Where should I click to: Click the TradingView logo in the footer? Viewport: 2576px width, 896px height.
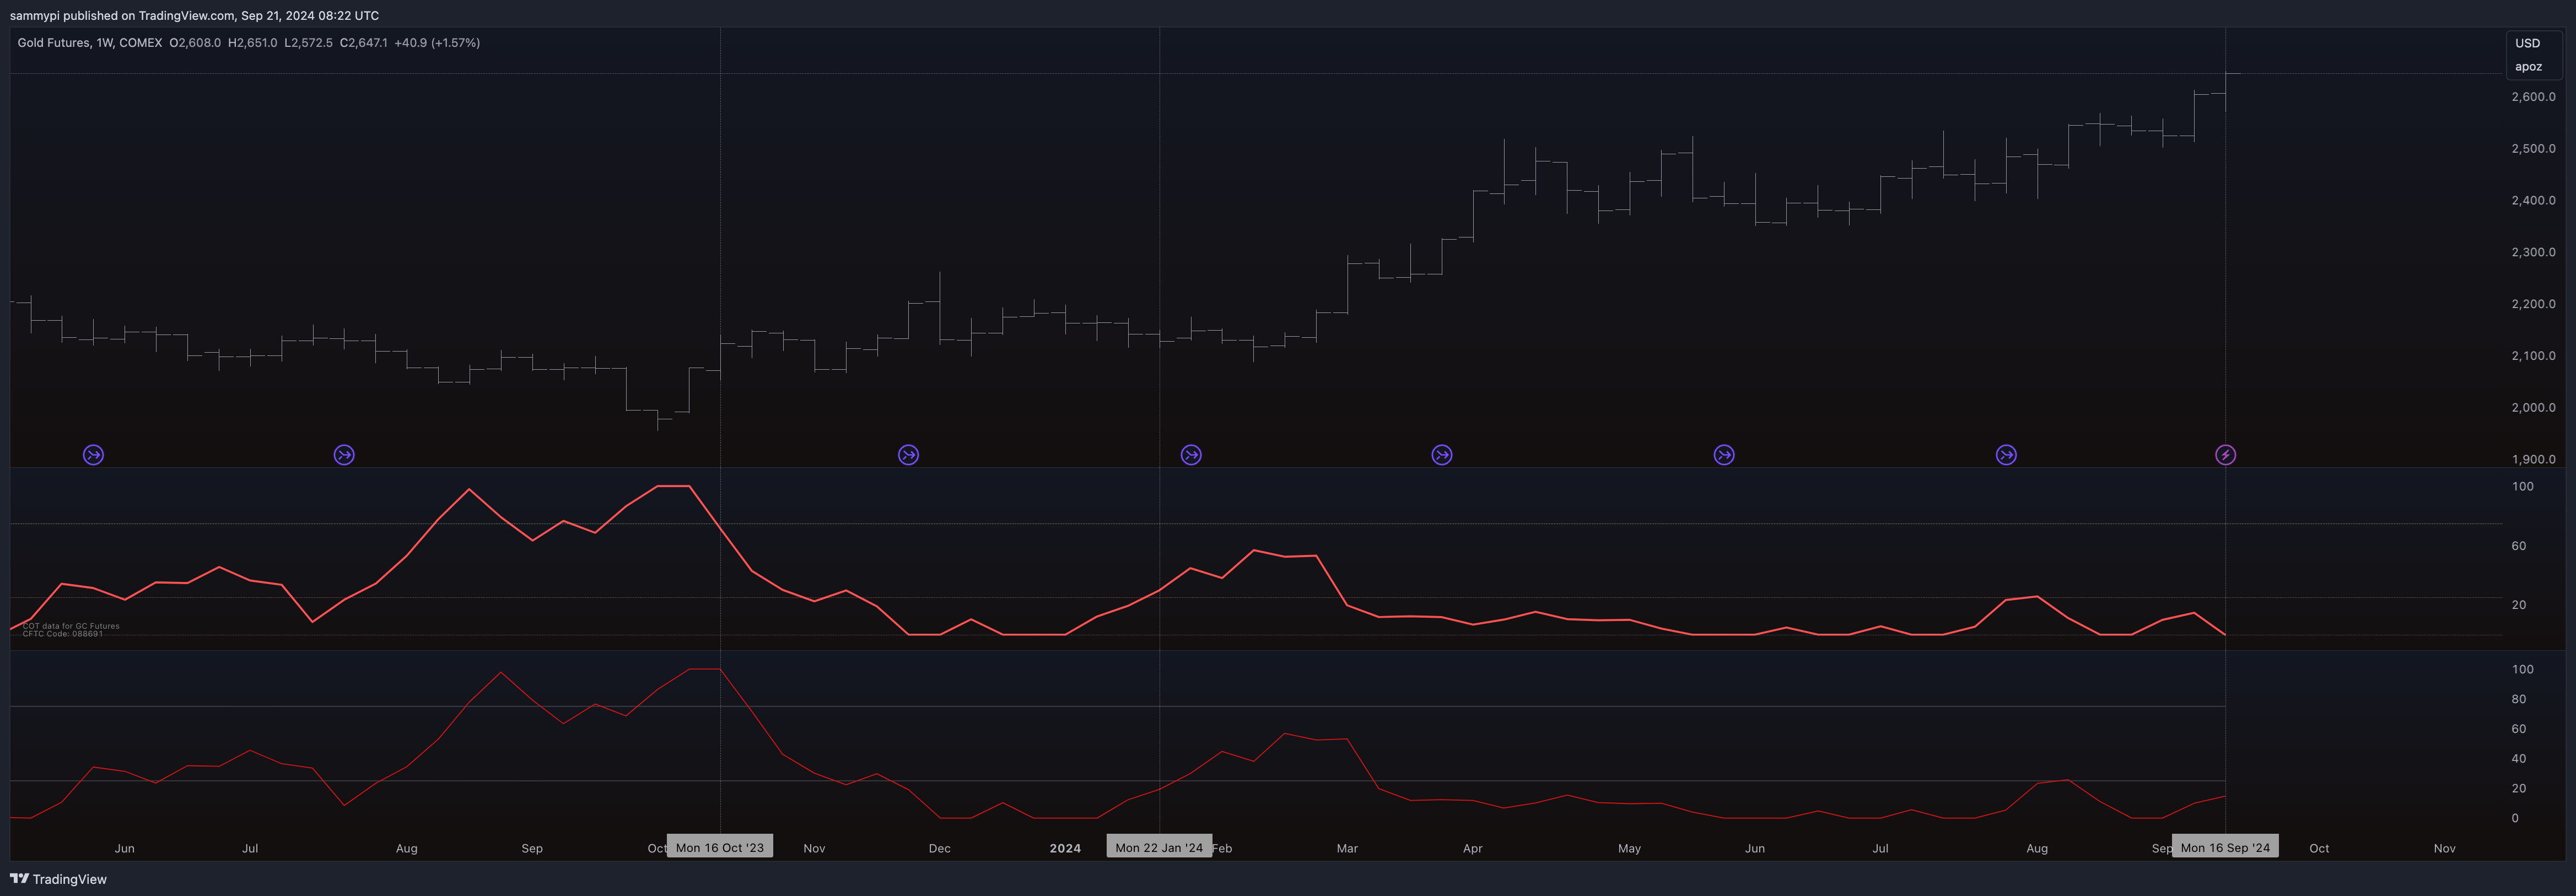coord(58,879)
